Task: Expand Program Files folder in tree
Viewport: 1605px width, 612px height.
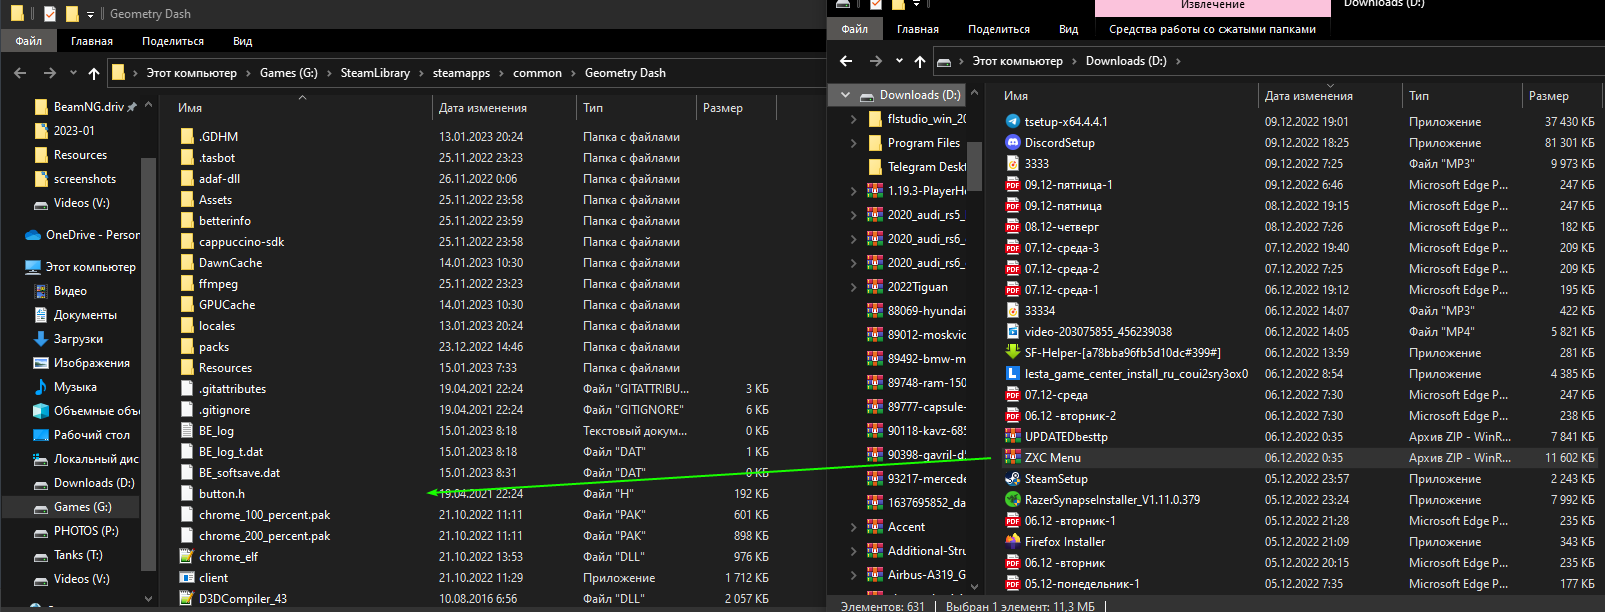Action: pos(853,143)
